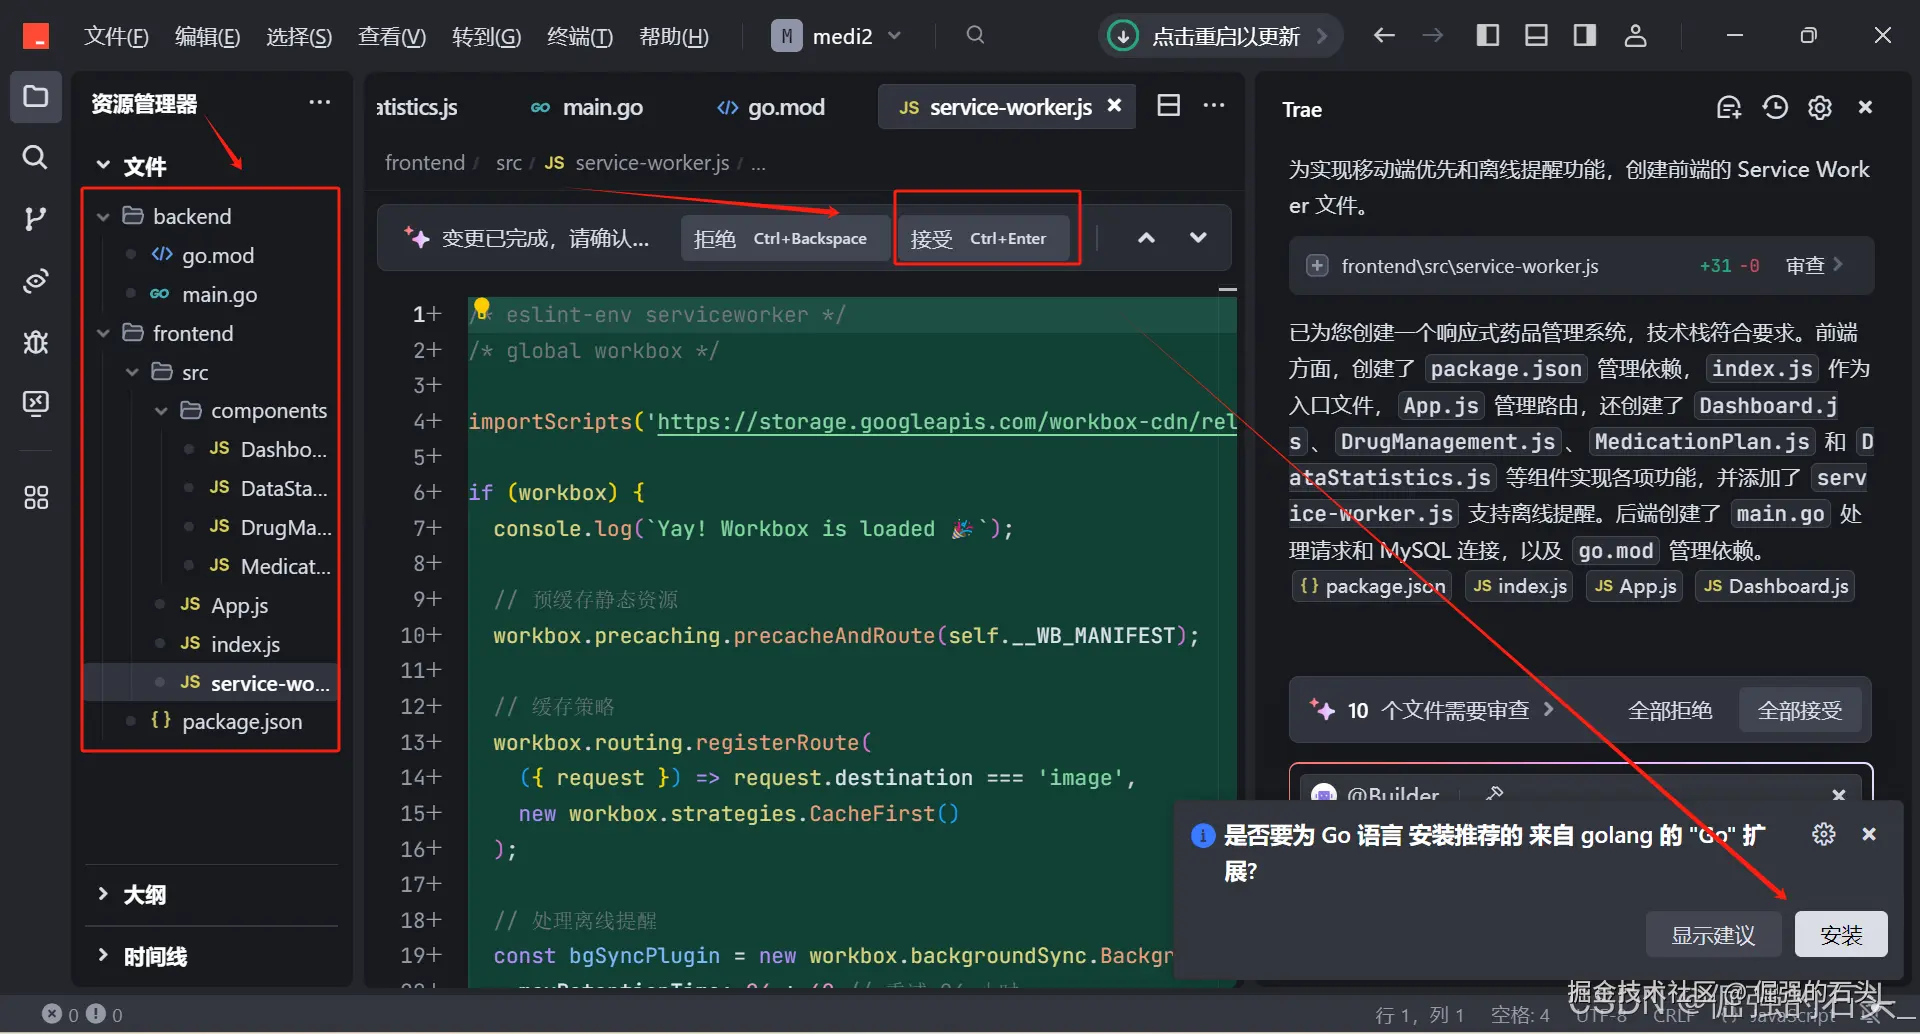Open Go extension notification settings gear

click(1824, 834)
